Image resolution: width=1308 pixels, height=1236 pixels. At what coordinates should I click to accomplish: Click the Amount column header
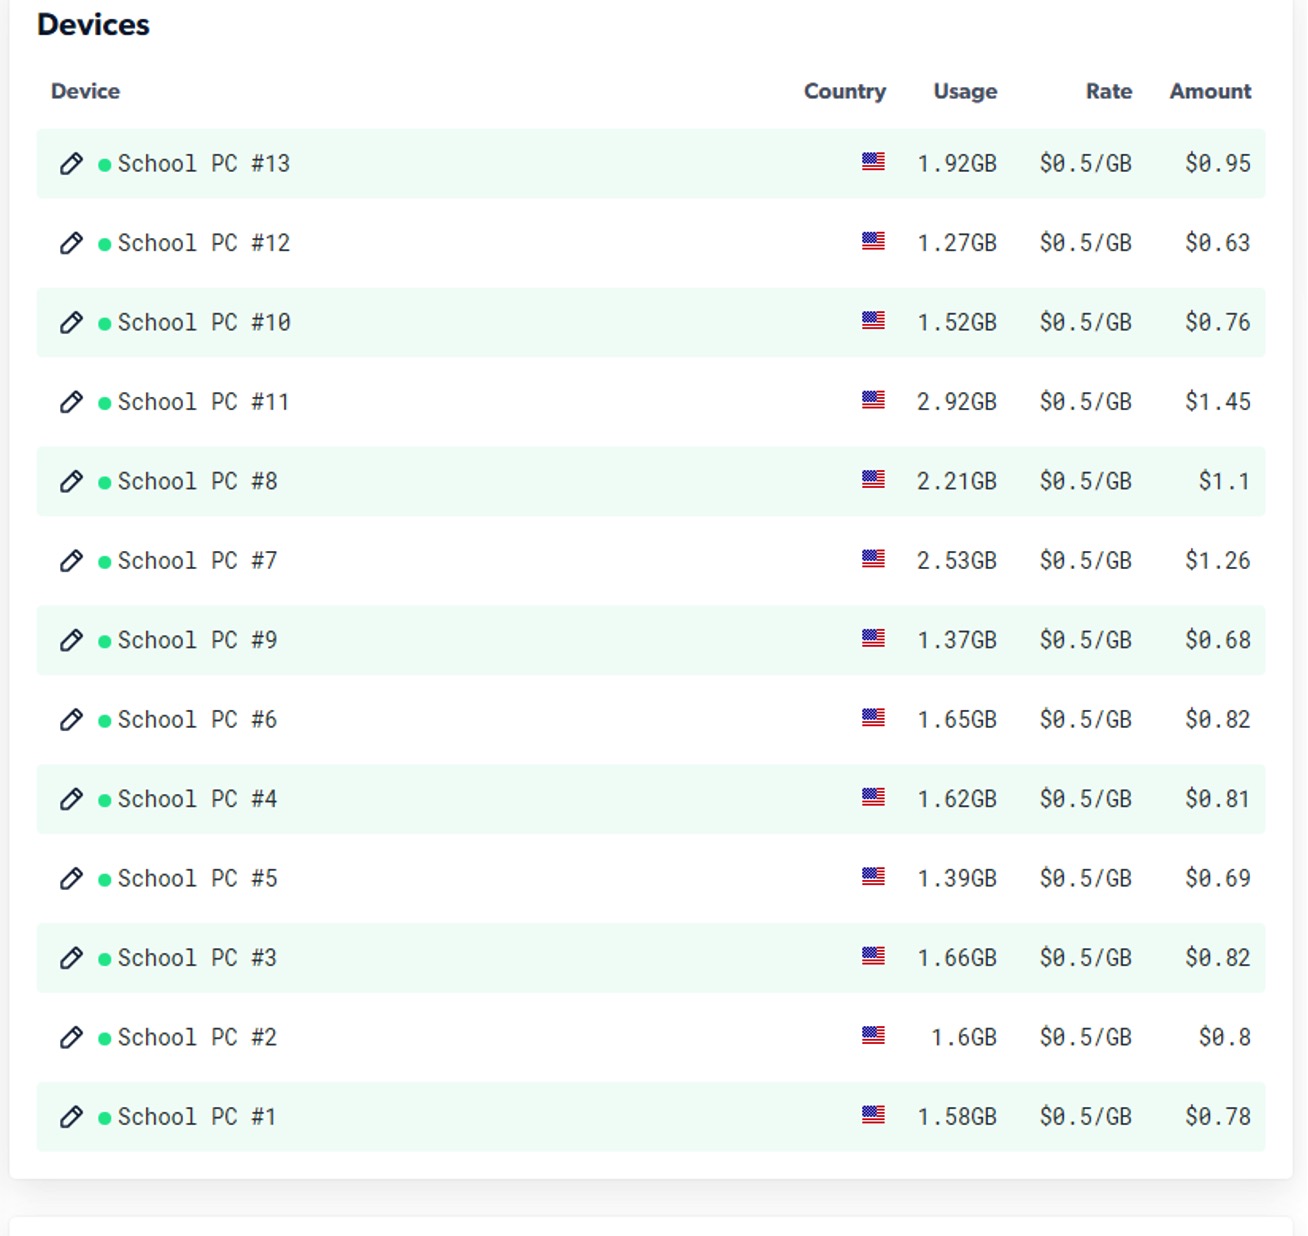coord(1210,91)
